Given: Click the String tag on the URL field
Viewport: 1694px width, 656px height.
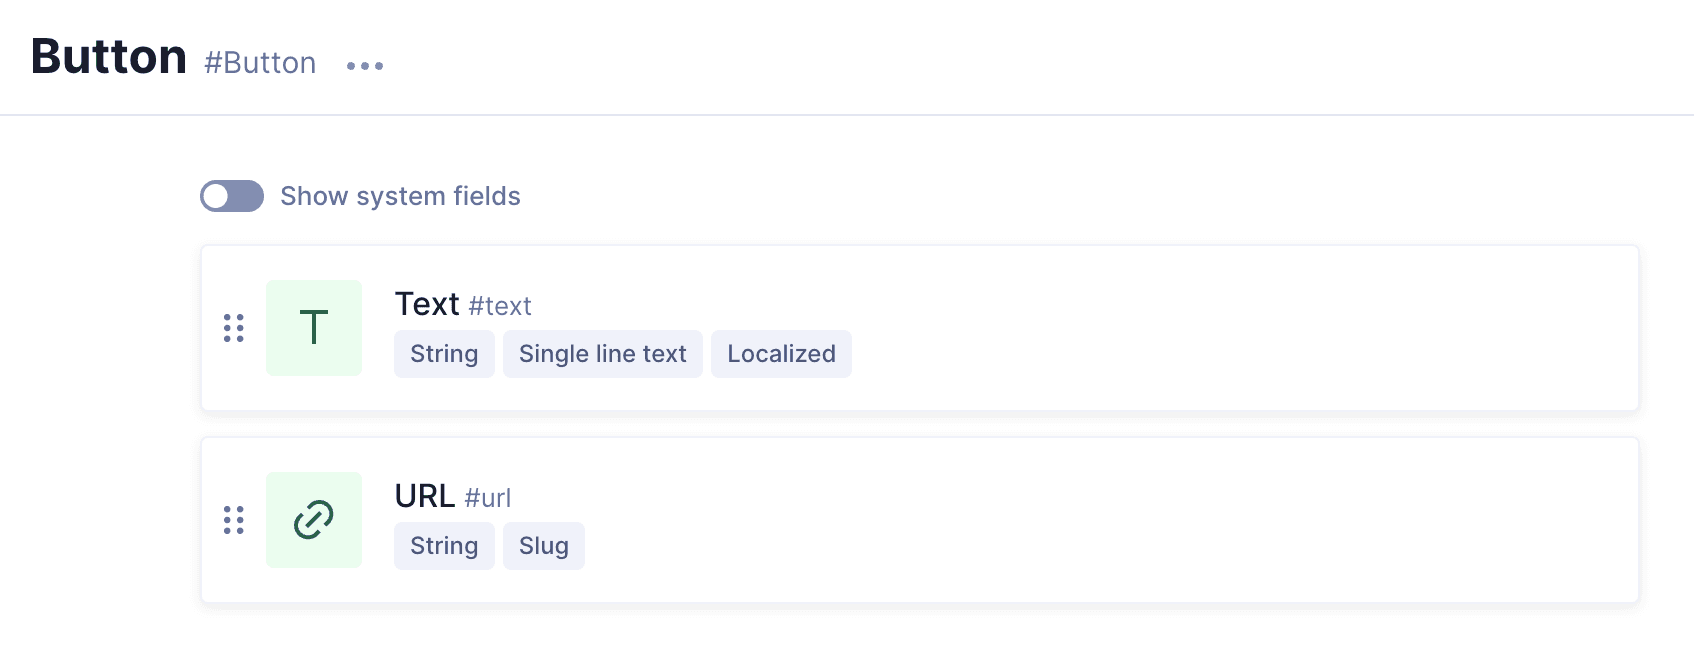Looking at the screenshot, I should 444,546.
